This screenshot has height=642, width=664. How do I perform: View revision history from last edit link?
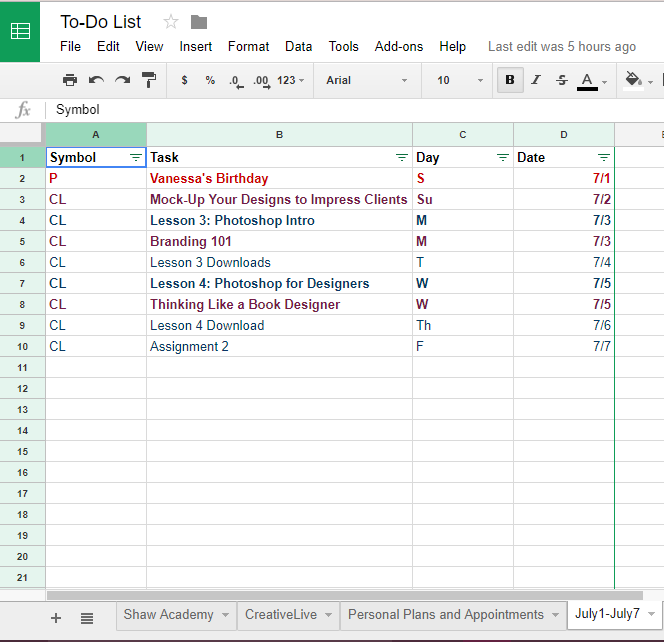(562, 46)
